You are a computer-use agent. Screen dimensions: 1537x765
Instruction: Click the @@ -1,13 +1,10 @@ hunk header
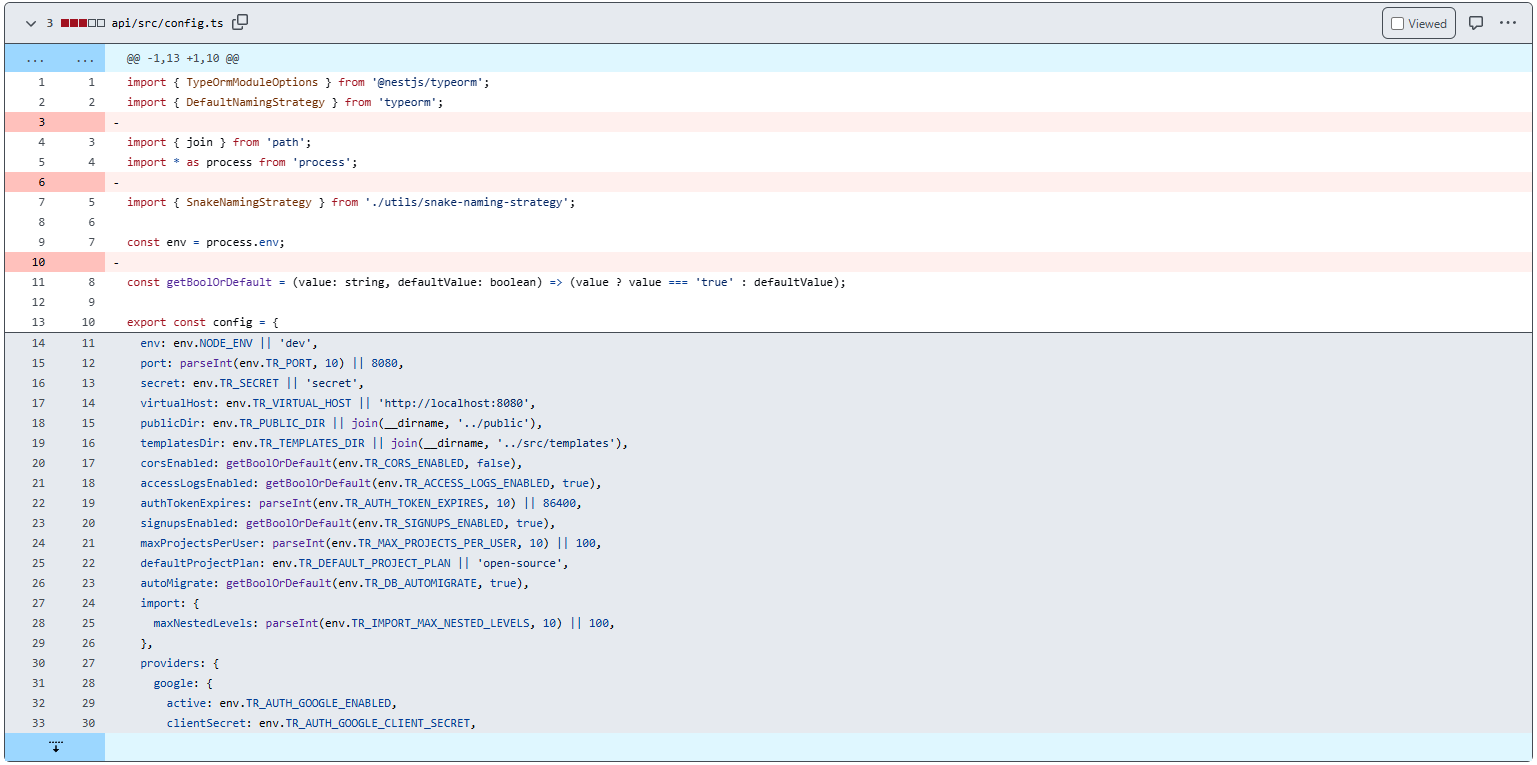183,59
